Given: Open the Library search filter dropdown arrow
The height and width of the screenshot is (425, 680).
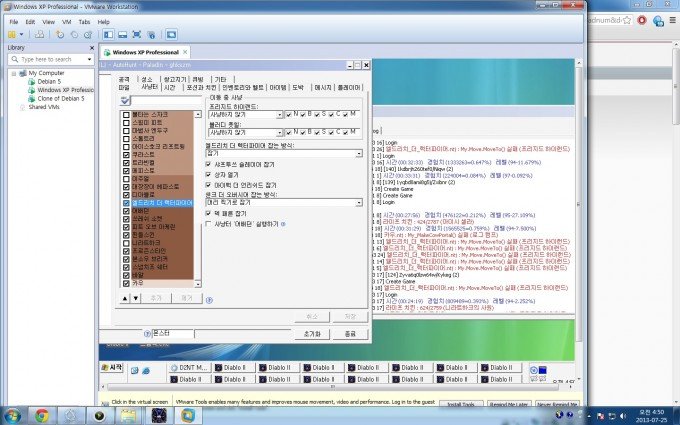Looking at the screenshot, I should (90, 59).
